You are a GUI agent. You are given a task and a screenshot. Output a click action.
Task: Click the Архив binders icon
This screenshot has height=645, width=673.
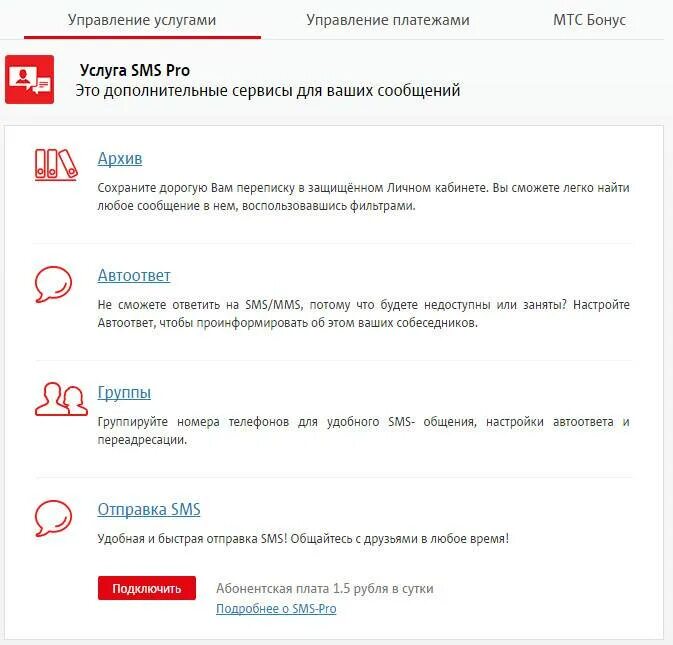click(x=56, y=165)
